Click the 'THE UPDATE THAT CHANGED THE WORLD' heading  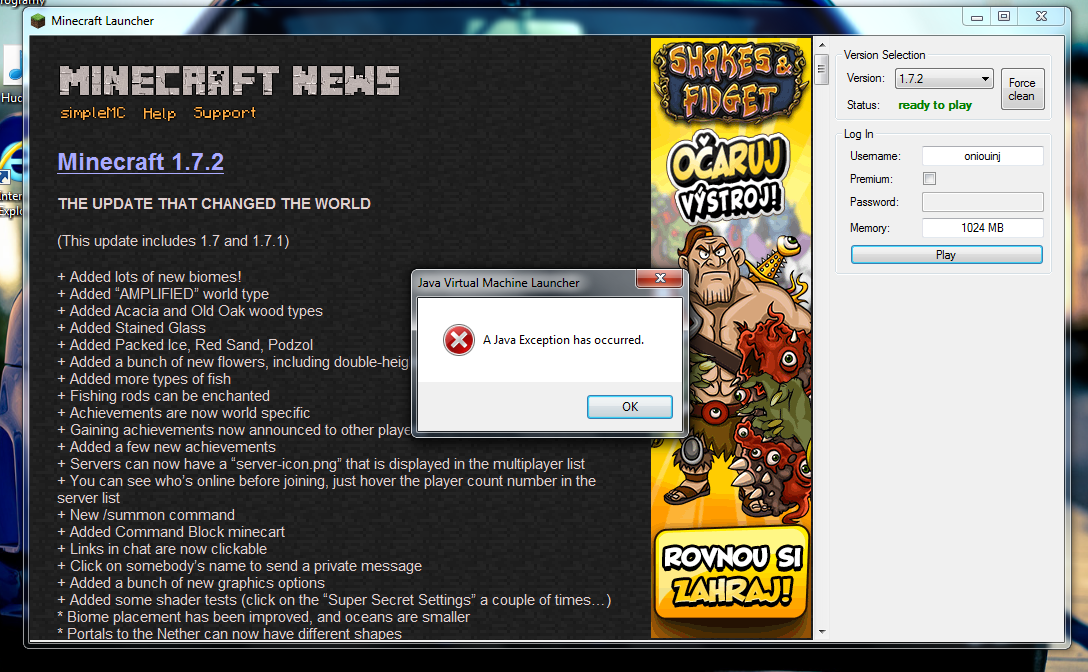click(x=214, y=204)
